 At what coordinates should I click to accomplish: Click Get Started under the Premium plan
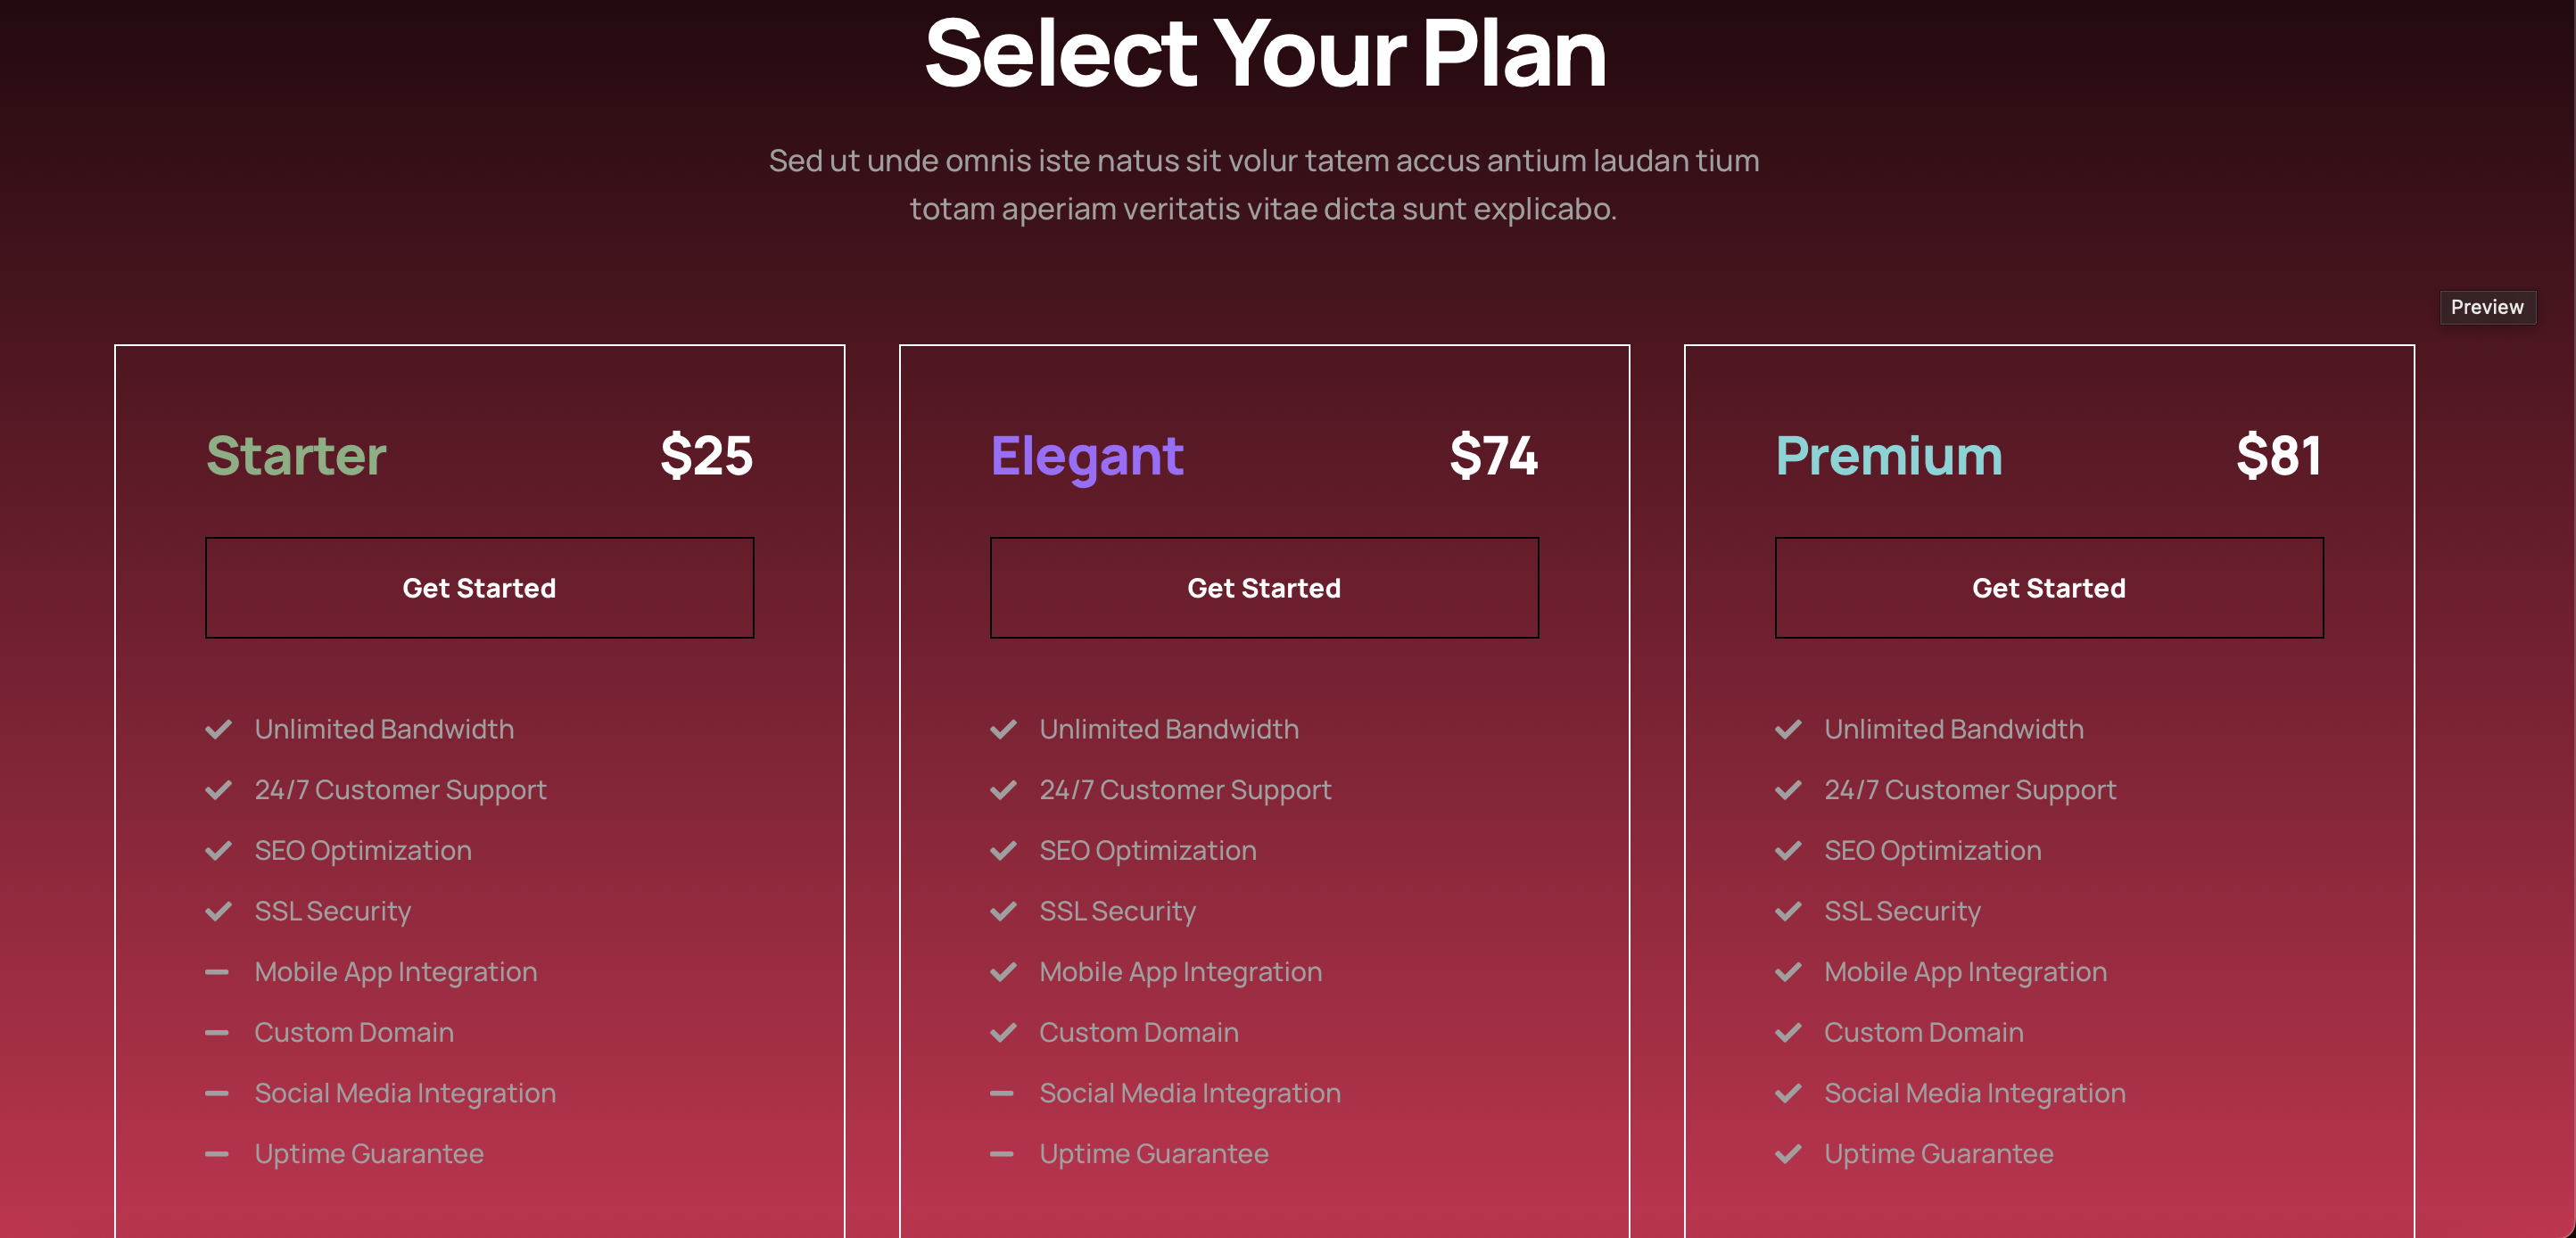[x=2049, y=587]
